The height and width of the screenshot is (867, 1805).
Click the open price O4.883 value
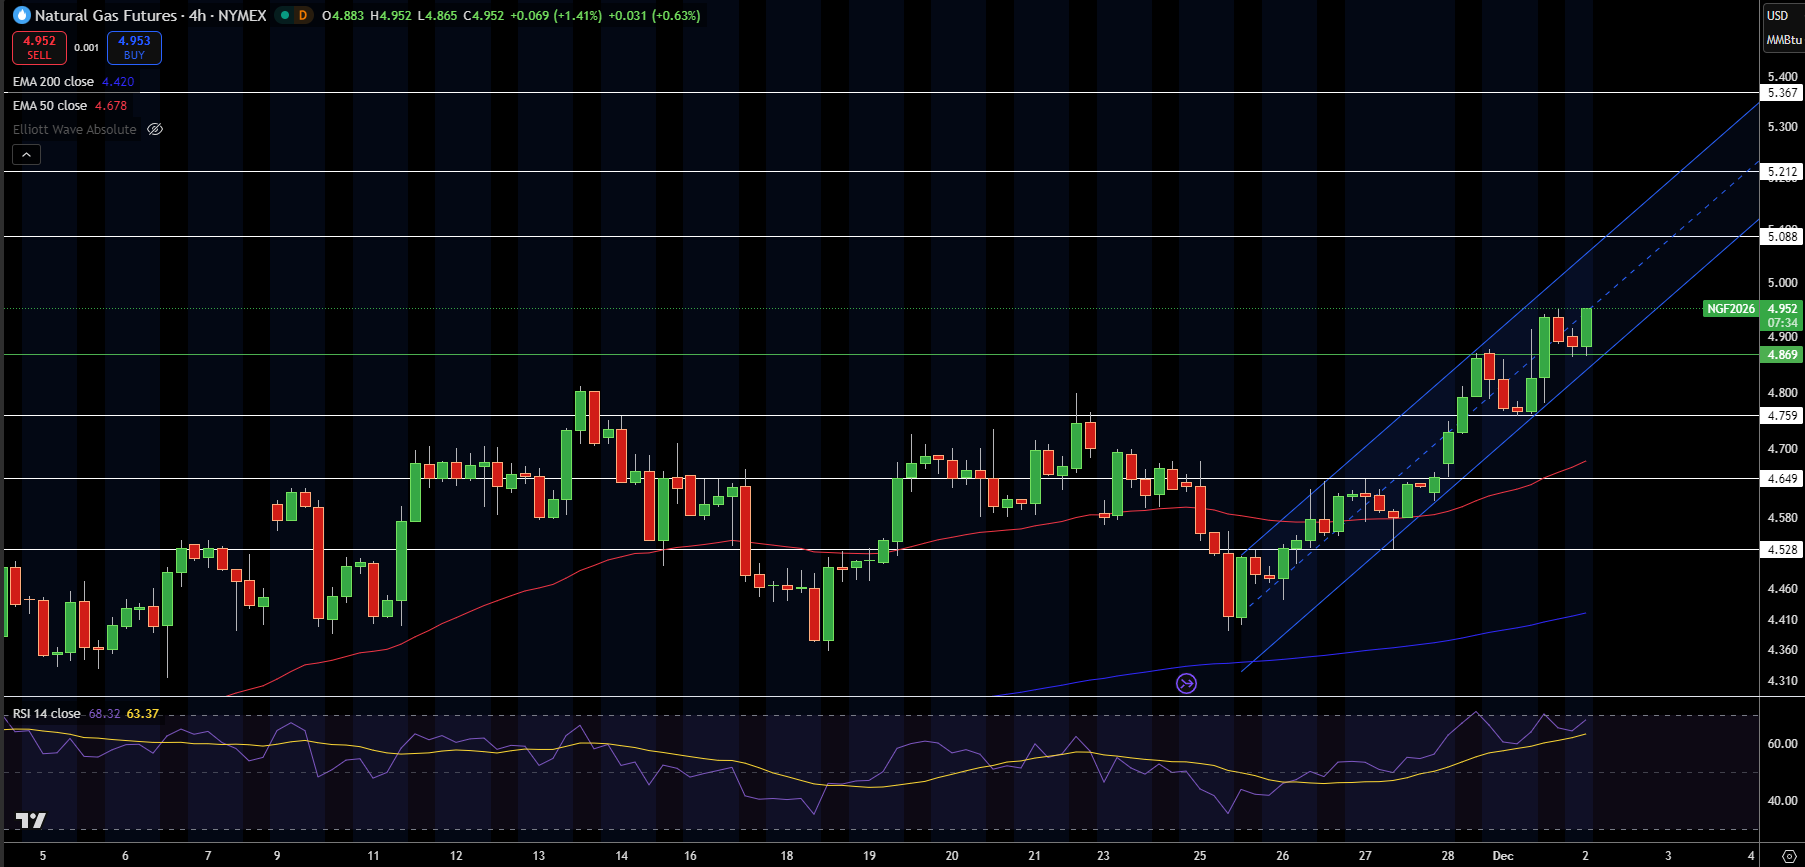tap(343, 15)
